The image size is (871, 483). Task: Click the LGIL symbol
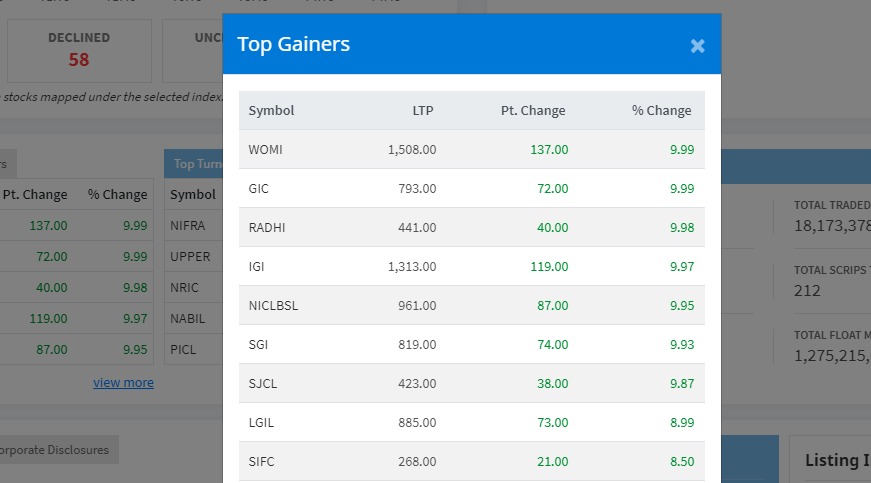pos(261,422)
